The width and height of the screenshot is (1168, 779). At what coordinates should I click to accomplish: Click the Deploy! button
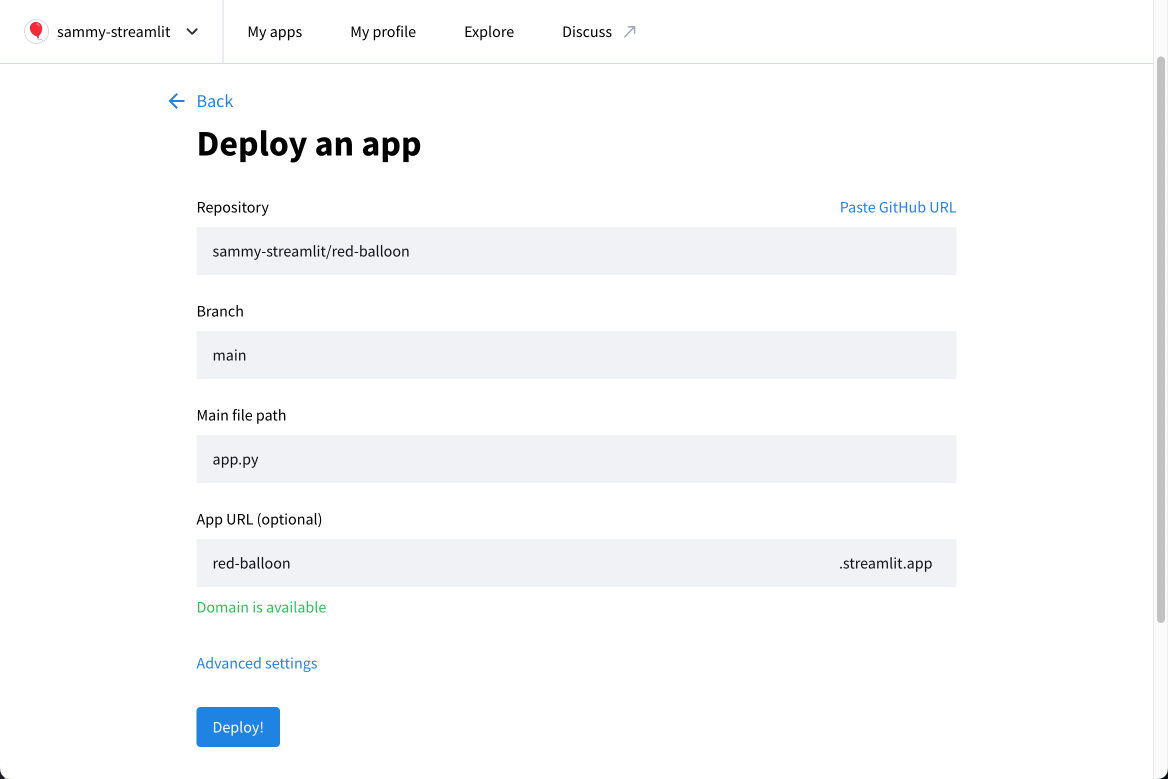tap(238, 727)
